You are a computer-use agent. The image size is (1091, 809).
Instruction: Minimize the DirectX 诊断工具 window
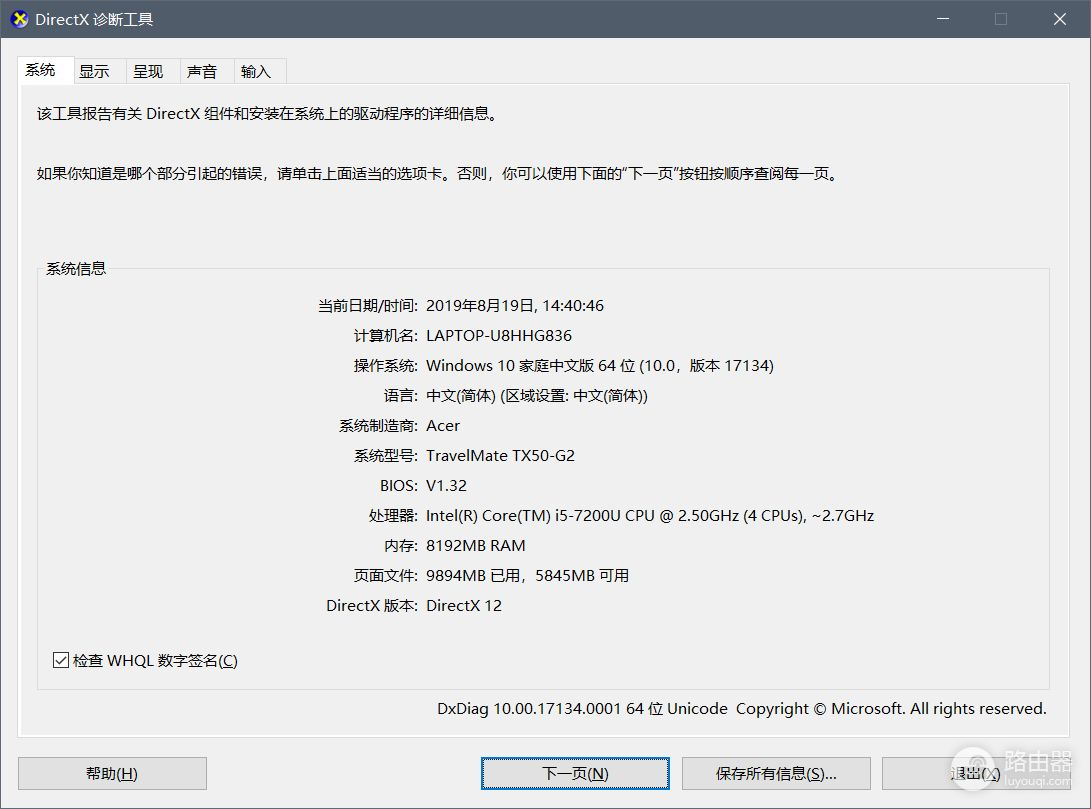click(941, 19)
